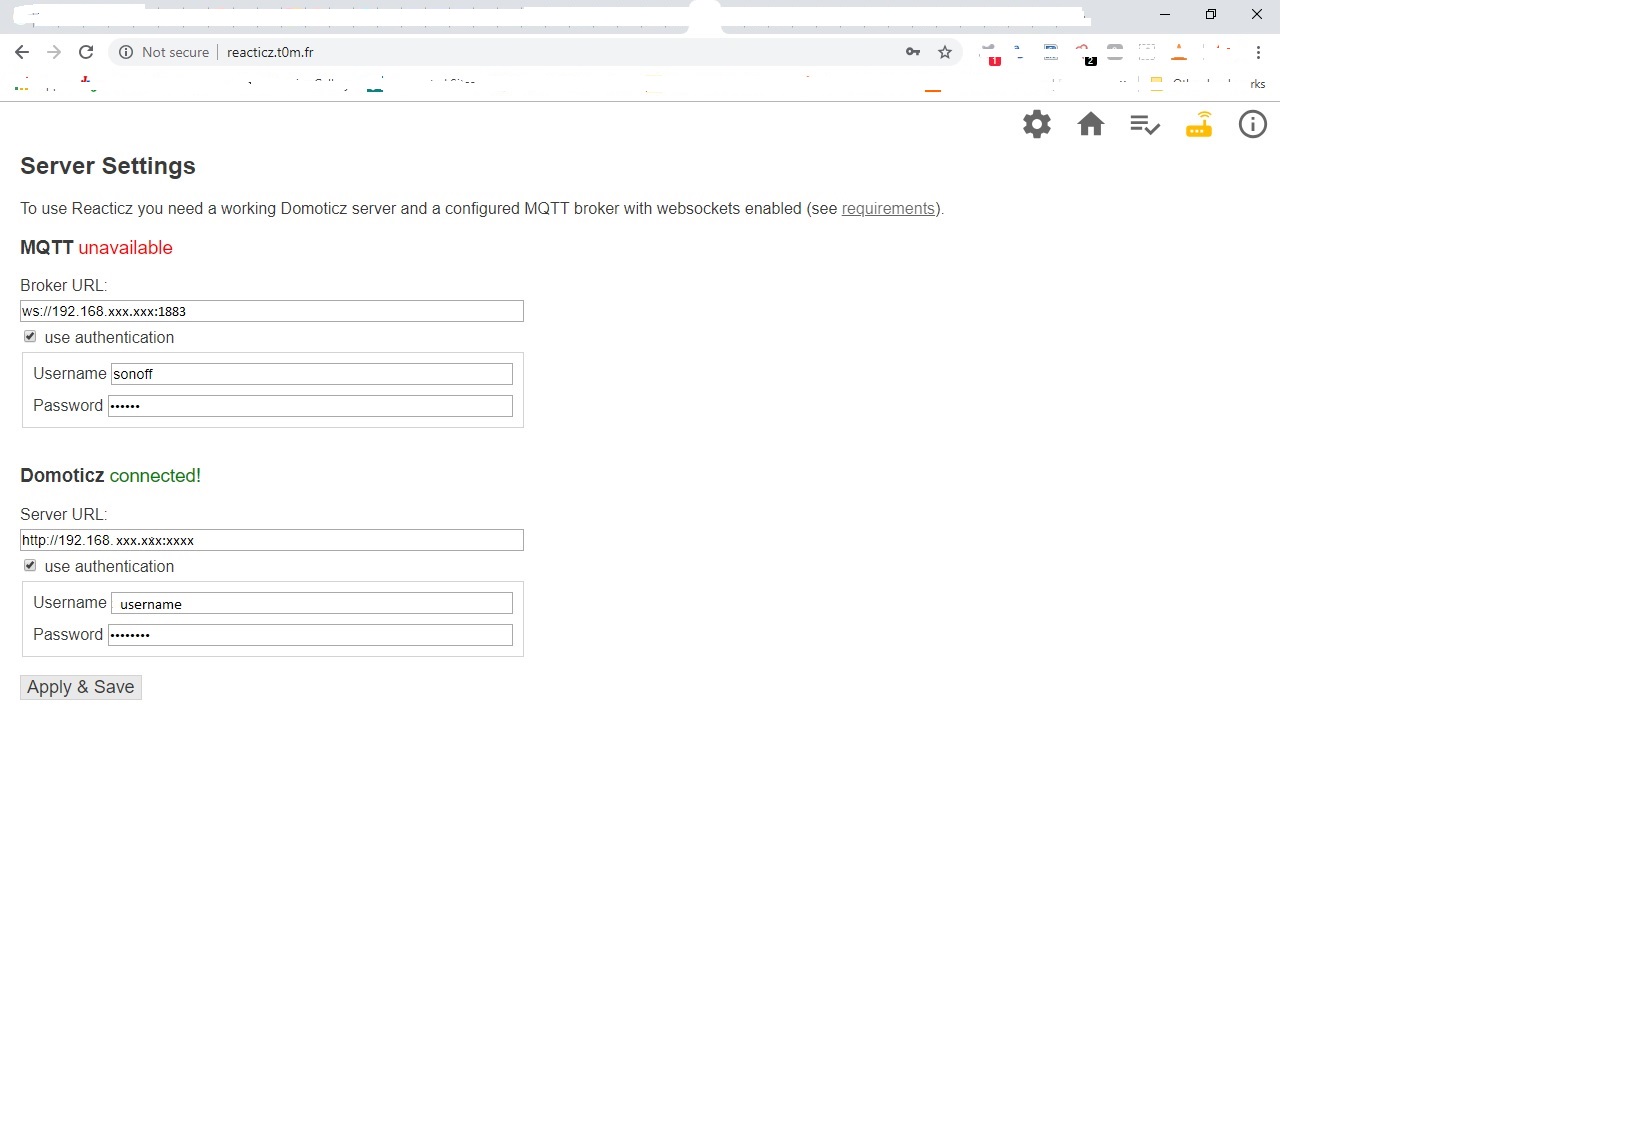
Task: Go to the home dashboard icon
Action: (1091, 124)
